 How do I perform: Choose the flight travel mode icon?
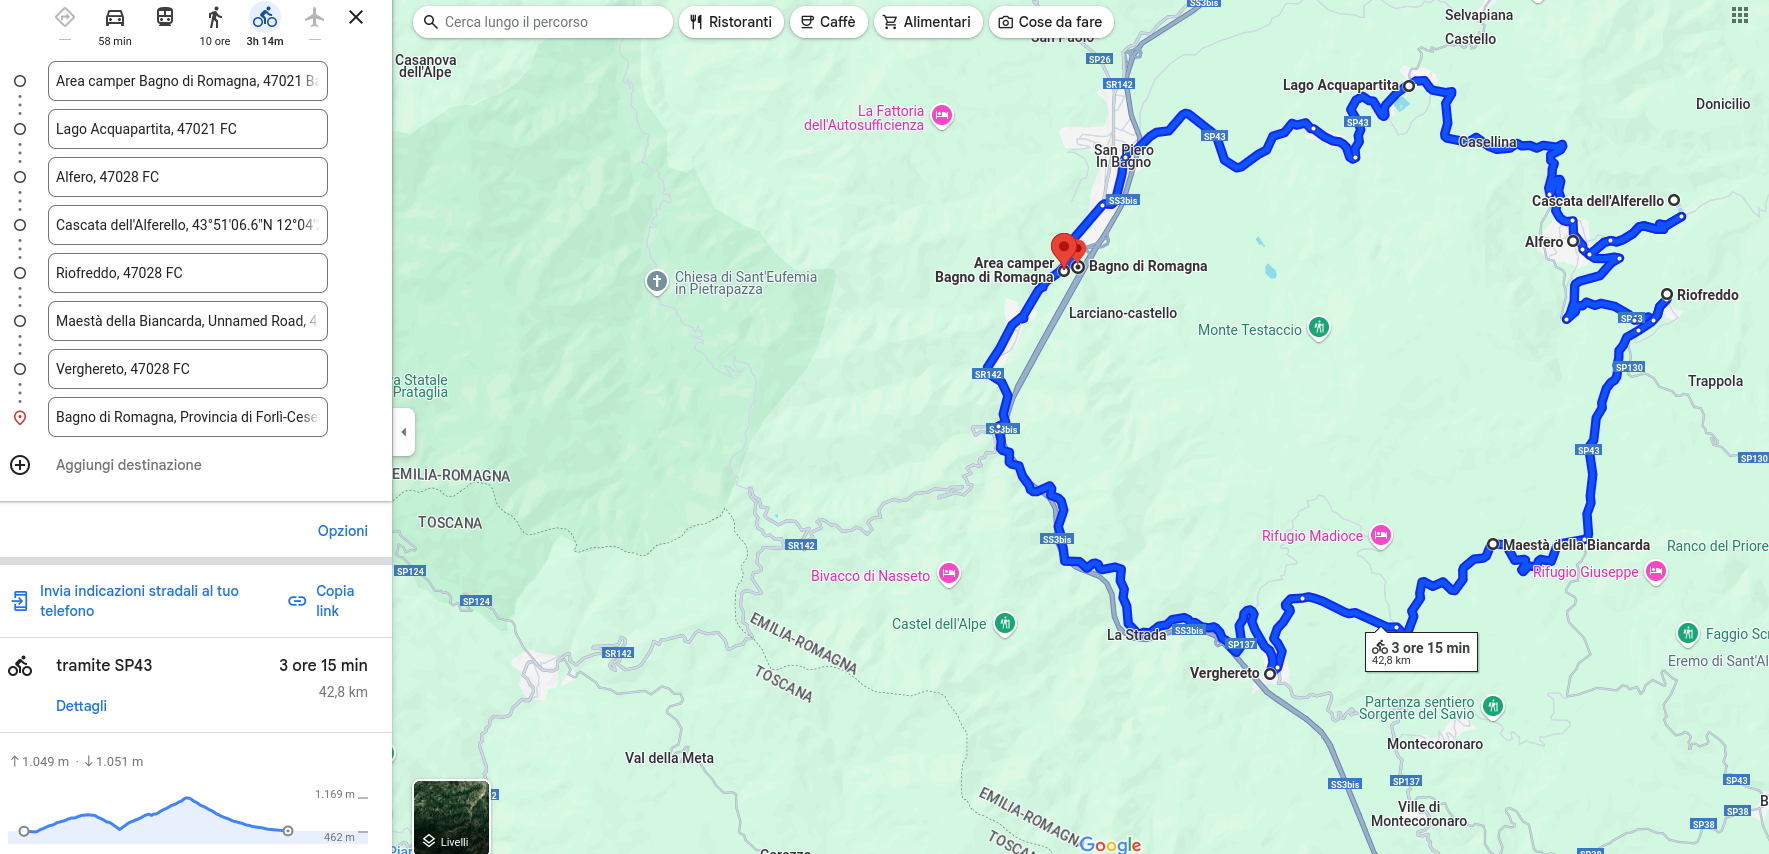pos(315,18)
